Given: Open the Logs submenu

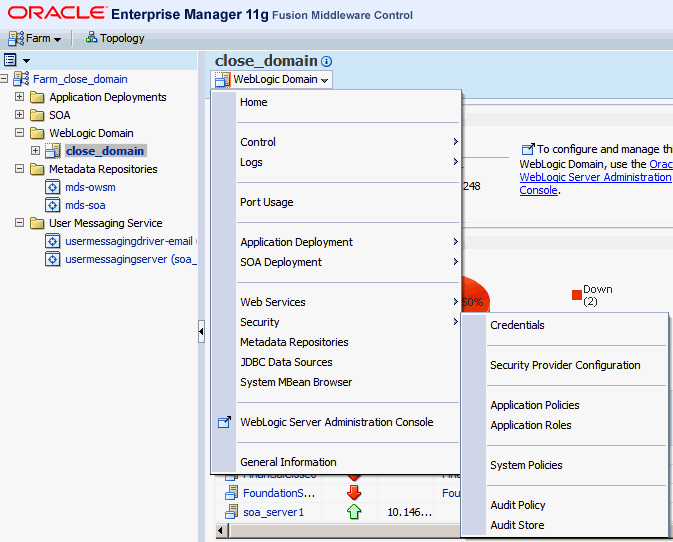Looking at the screenshot, I should [348, 162].
